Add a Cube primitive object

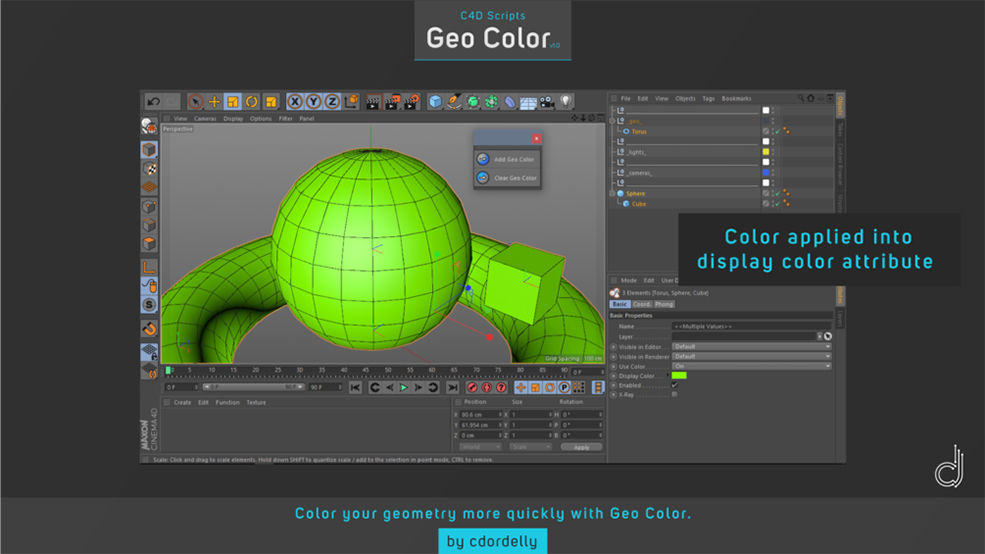pos(435,101)
